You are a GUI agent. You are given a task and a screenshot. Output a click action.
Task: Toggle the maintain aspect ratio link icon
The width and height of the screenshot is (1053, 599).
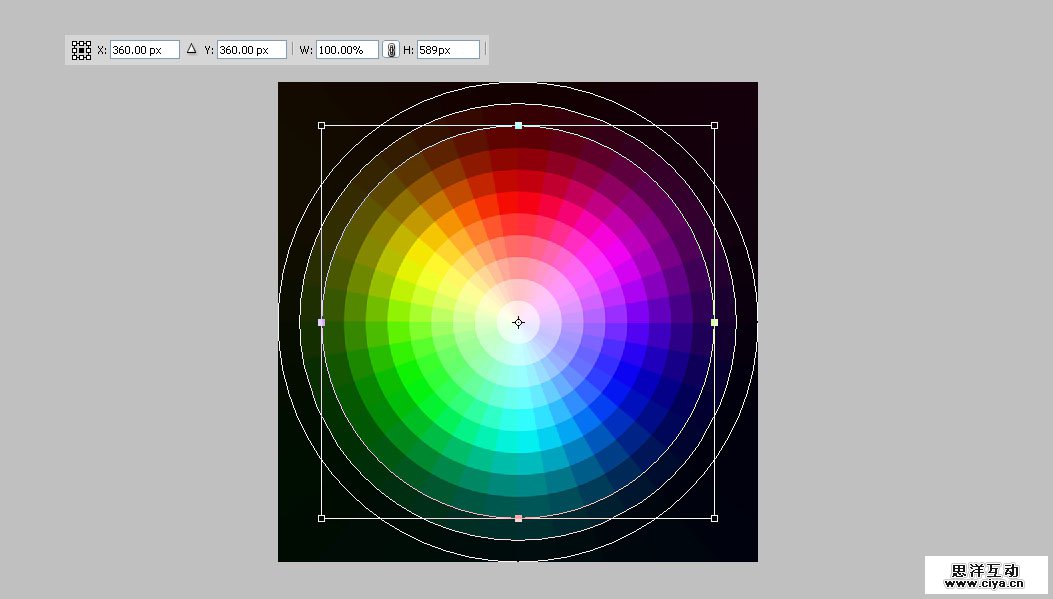click(x=391, y=49)
